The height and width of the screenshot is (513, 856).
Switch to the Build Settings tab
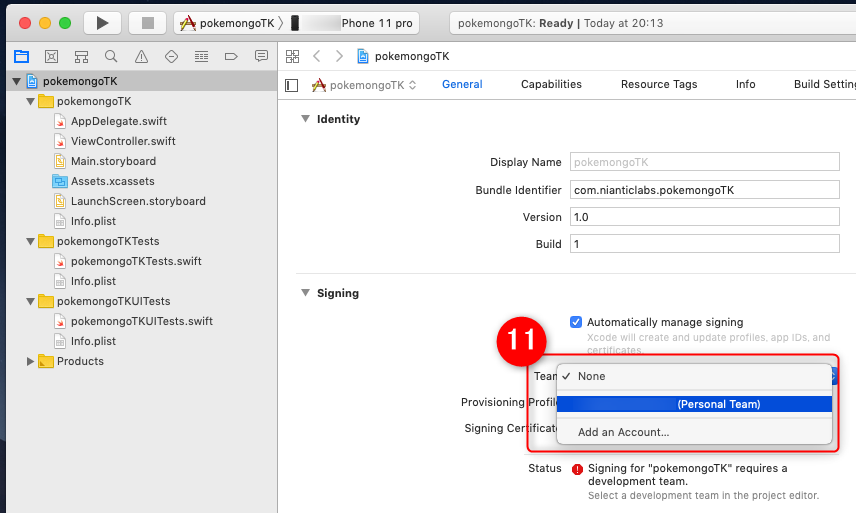[825, 84]
